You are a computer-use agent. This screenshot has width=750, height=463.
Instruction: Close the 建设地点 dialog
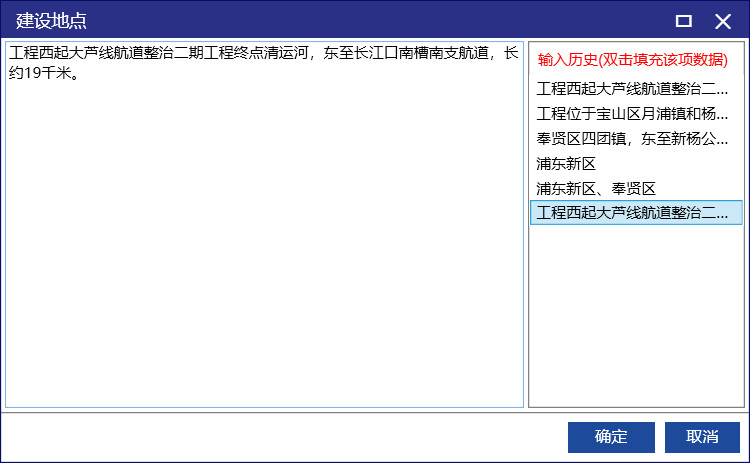pyautogui.click(x=723, y=21)
